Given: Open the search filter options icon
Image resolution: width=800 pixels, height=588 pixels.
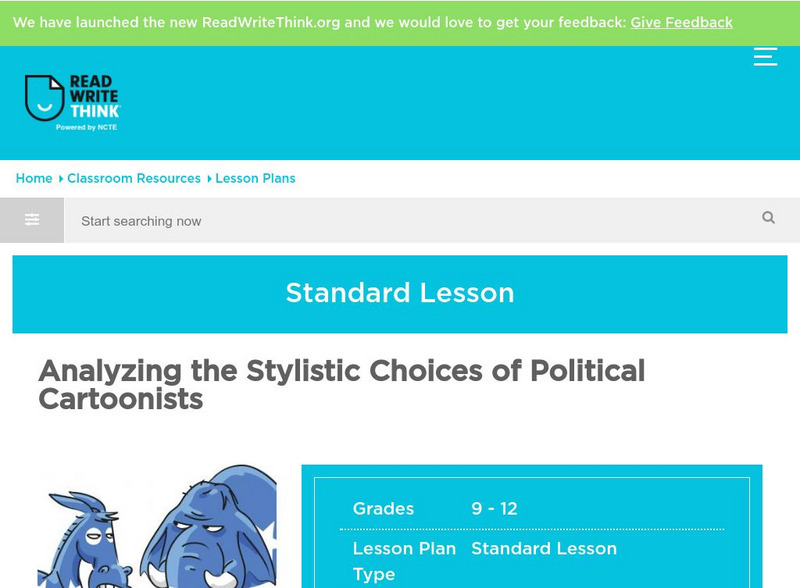Looking at the screenshot, I should (32, 220).
